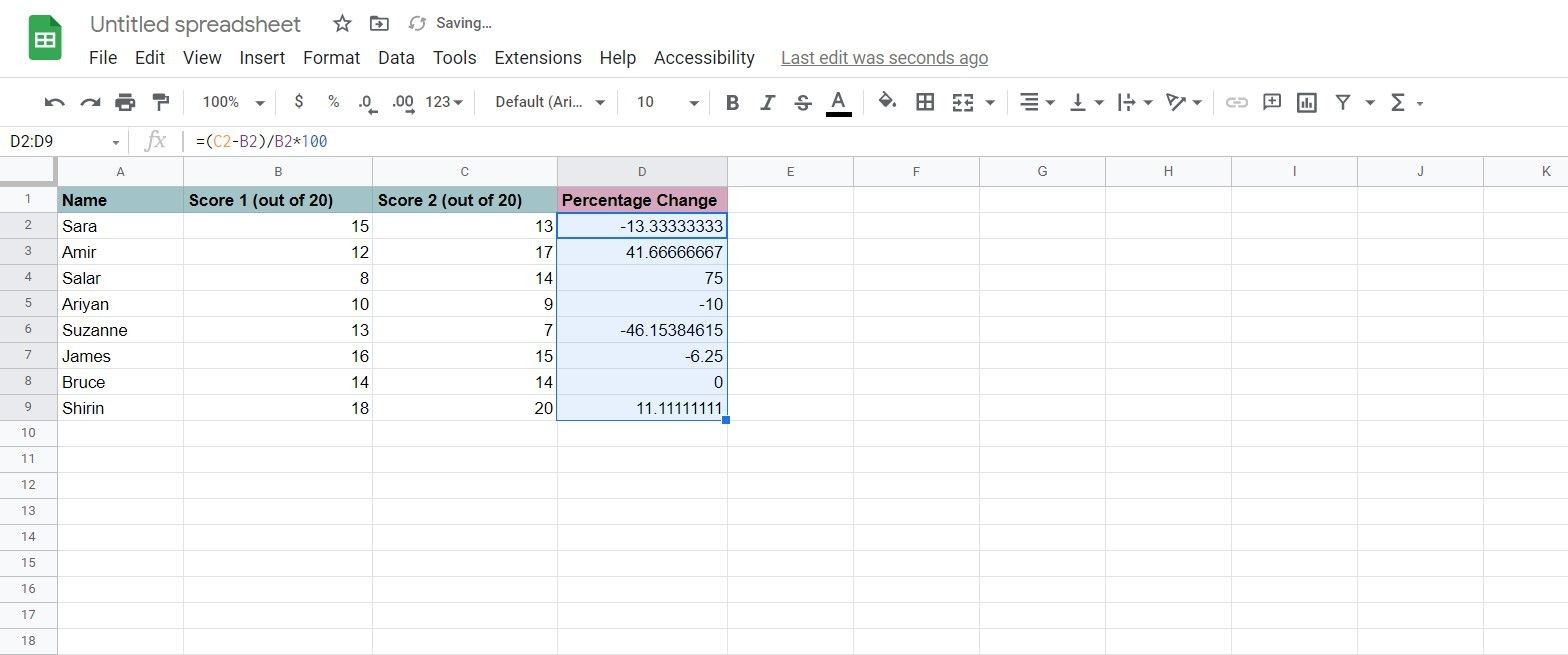The height and width of the screenshot is (655, 1568).
Task: Select column D header
Action: [642, 171]
